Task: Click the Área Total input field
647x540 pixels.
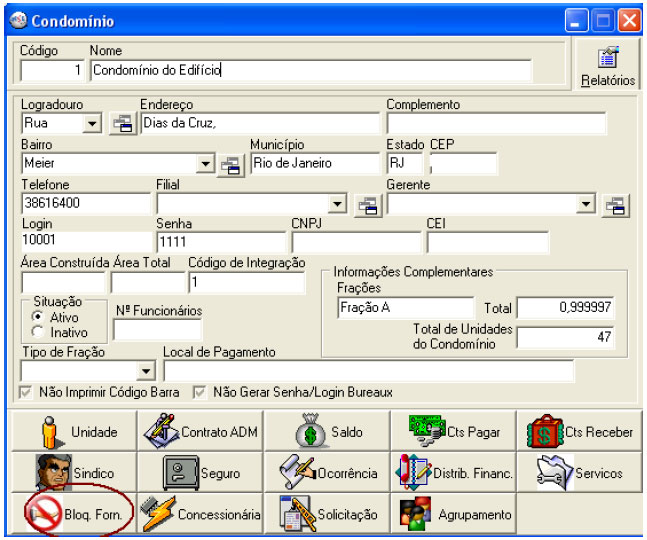Action: 148,282
